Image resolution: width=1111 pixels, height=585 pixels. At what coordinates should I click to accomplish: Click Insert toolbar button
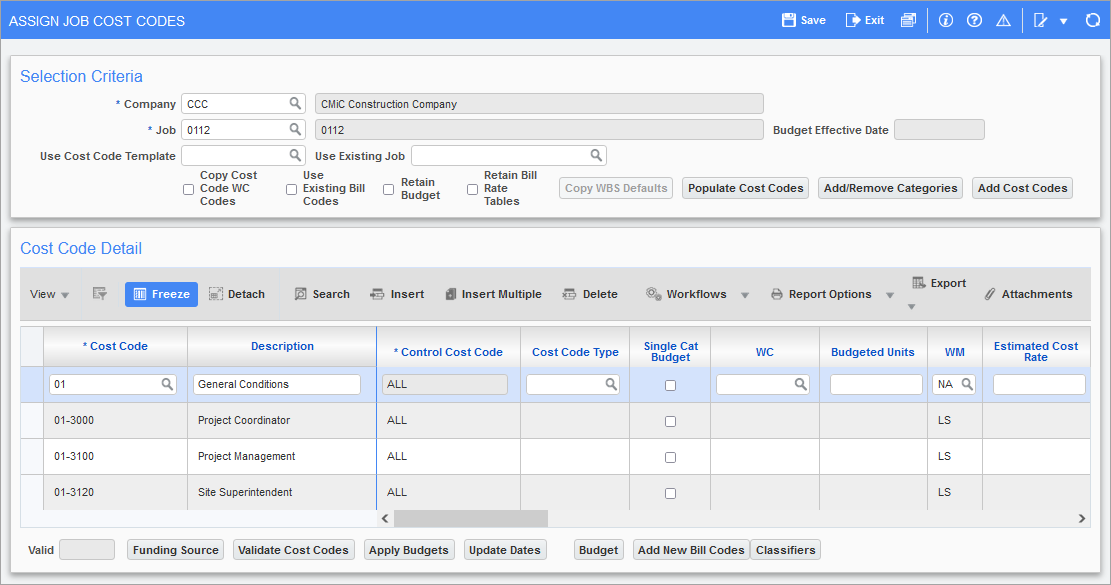[x=397, y=294]
